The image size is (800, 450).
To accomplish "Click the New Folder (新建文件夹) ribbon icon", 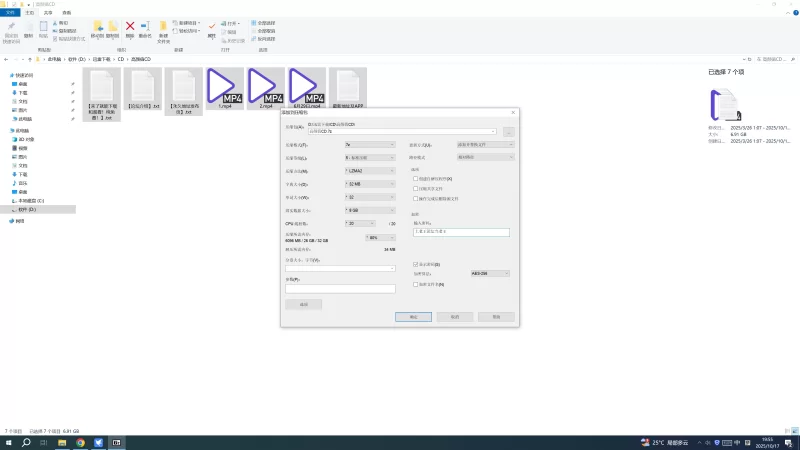I will [164, 28].
